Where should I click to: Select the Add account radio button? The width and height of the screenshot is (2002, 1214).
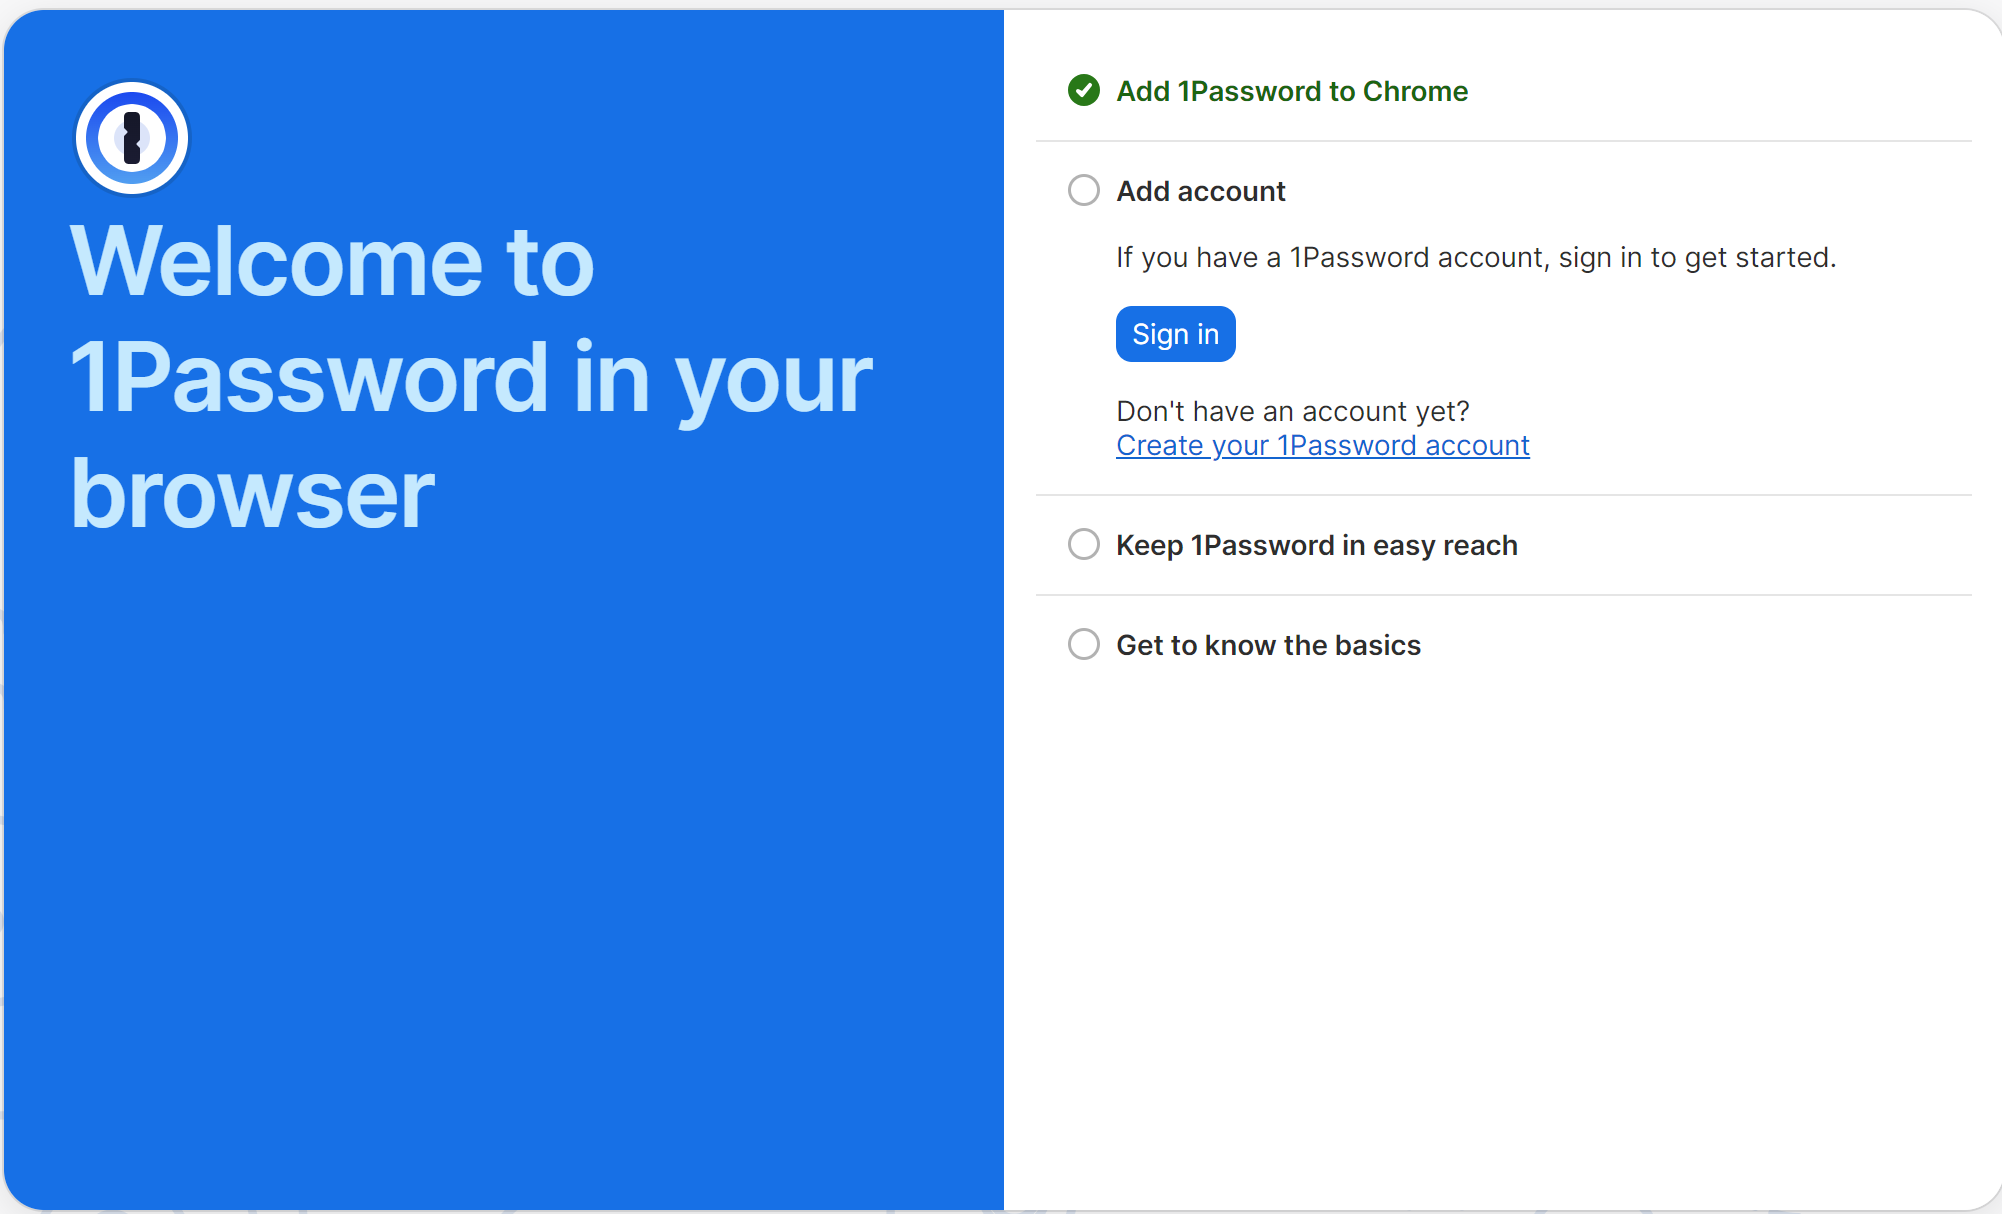[1083, 190]
